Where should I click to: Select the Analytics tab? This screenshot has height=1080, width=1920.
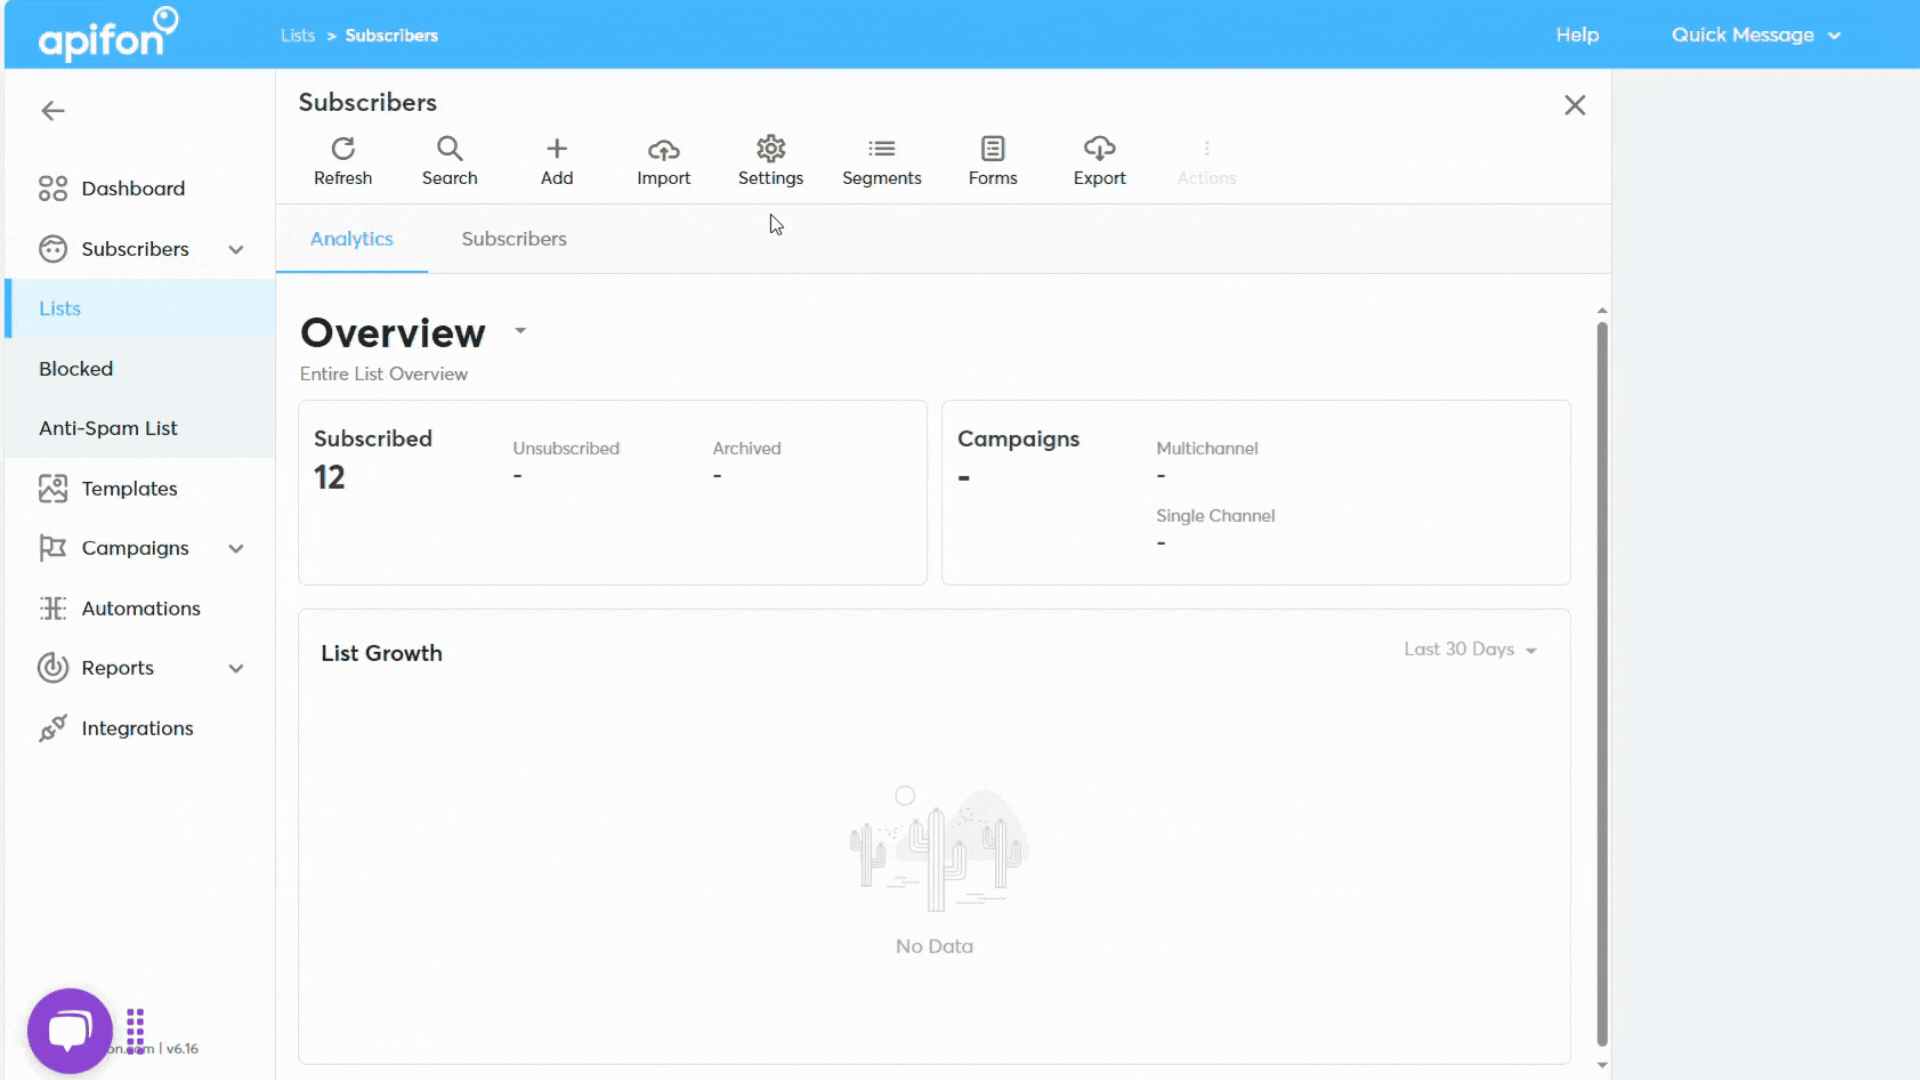point(351,239)
